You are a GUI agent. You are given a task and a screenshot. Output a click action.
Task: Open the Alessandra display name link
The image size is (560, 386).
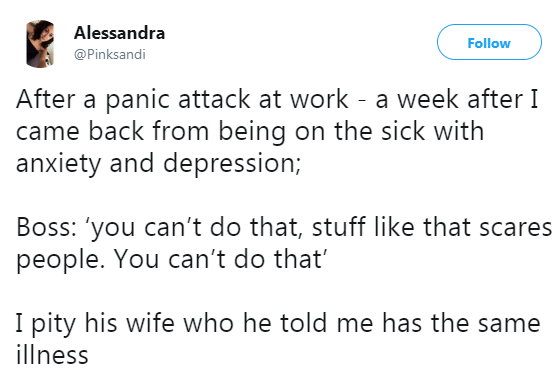(x=119, y=33)
